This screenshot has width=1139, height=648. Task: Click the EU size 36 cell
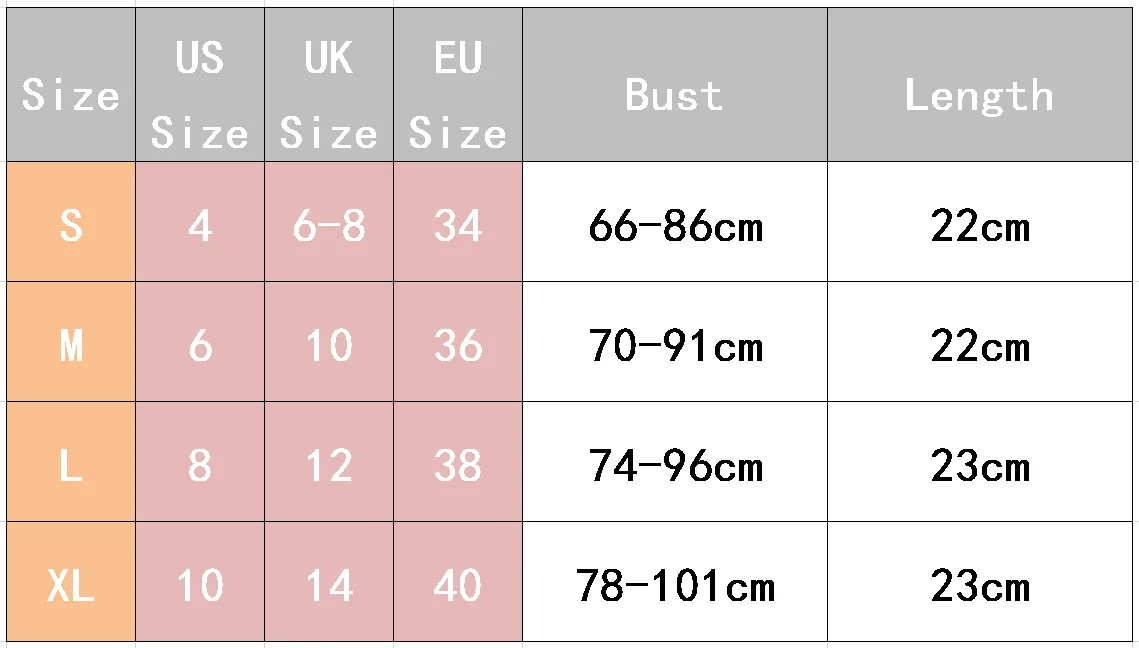pos(458,341)
